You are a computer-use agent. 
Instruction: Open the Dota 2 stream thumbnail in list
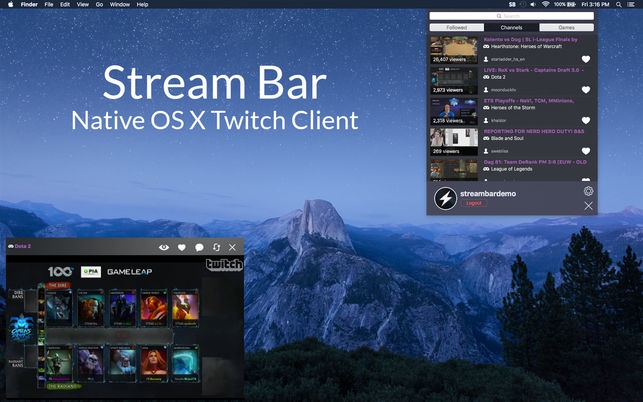click(454, 80)
